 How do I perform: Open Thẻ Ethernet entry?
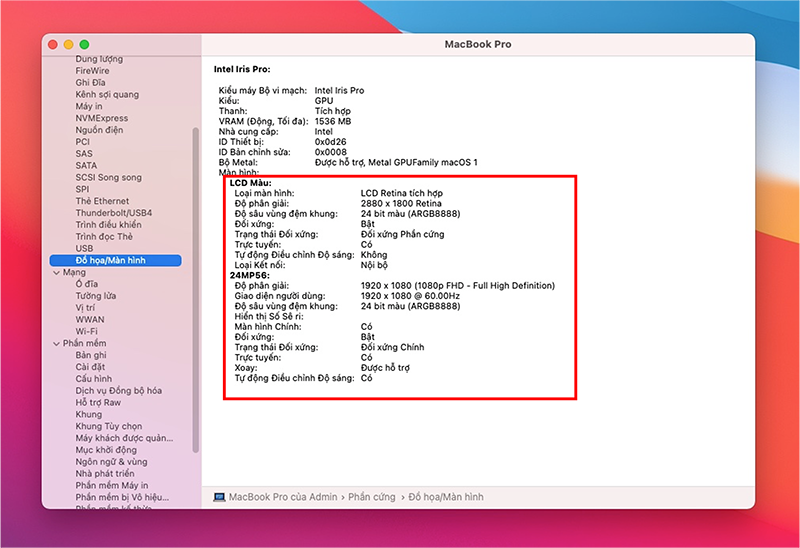102,201
